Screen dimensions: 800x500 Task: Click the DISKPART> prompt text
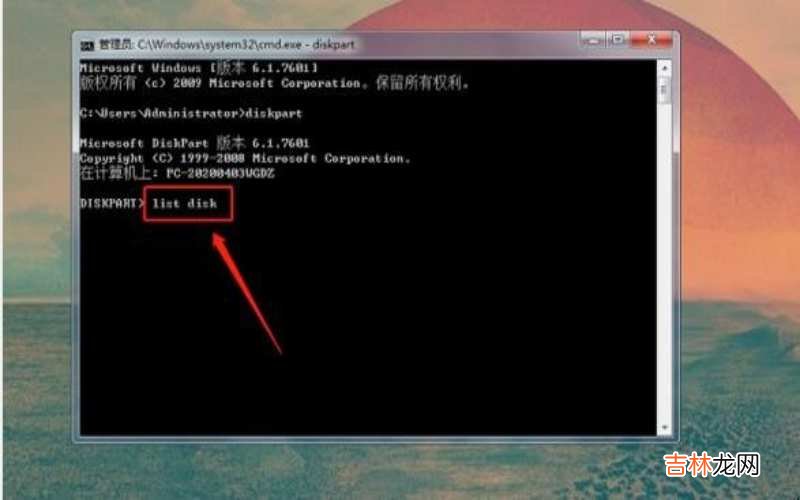pos(112,203)
